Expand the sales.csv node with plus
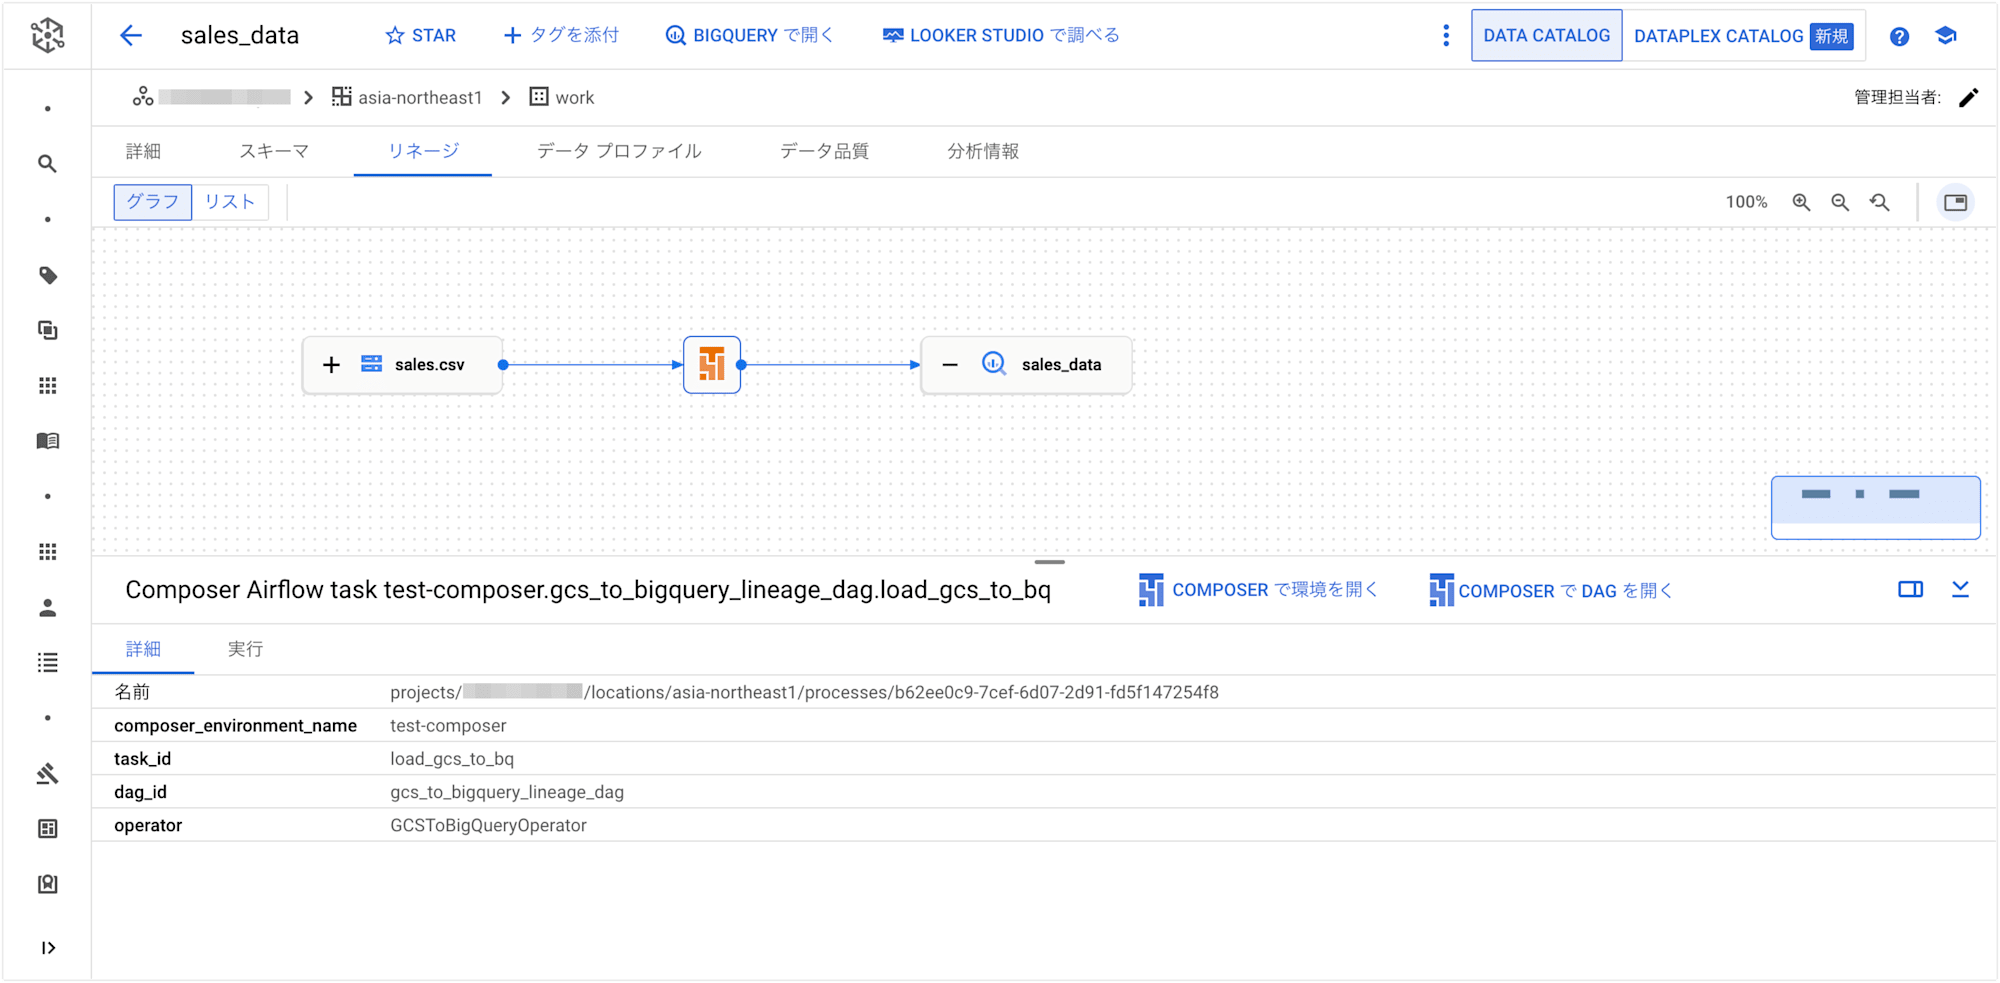Screen dimensions: 2000x983 331,365
